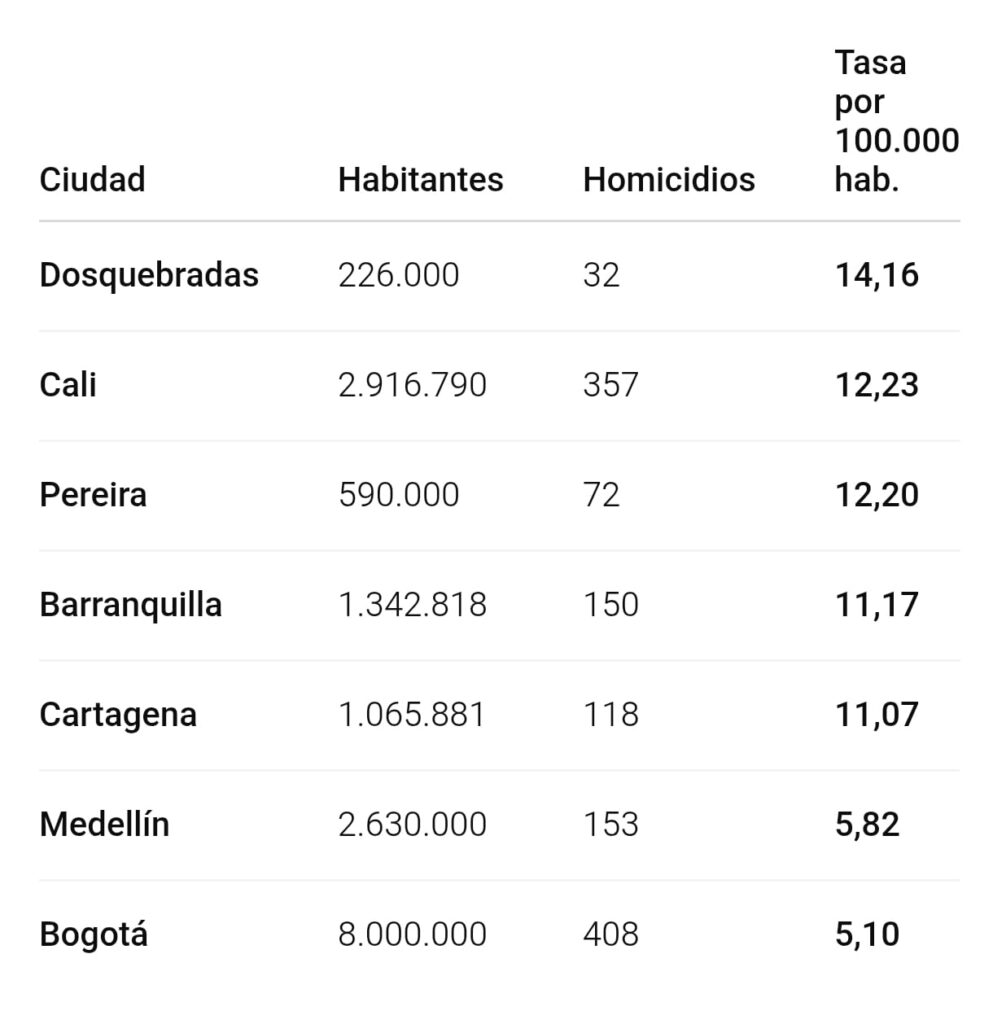Select the Pereira city name
The image size is (993, 1024).
click(x=93, y=495)
